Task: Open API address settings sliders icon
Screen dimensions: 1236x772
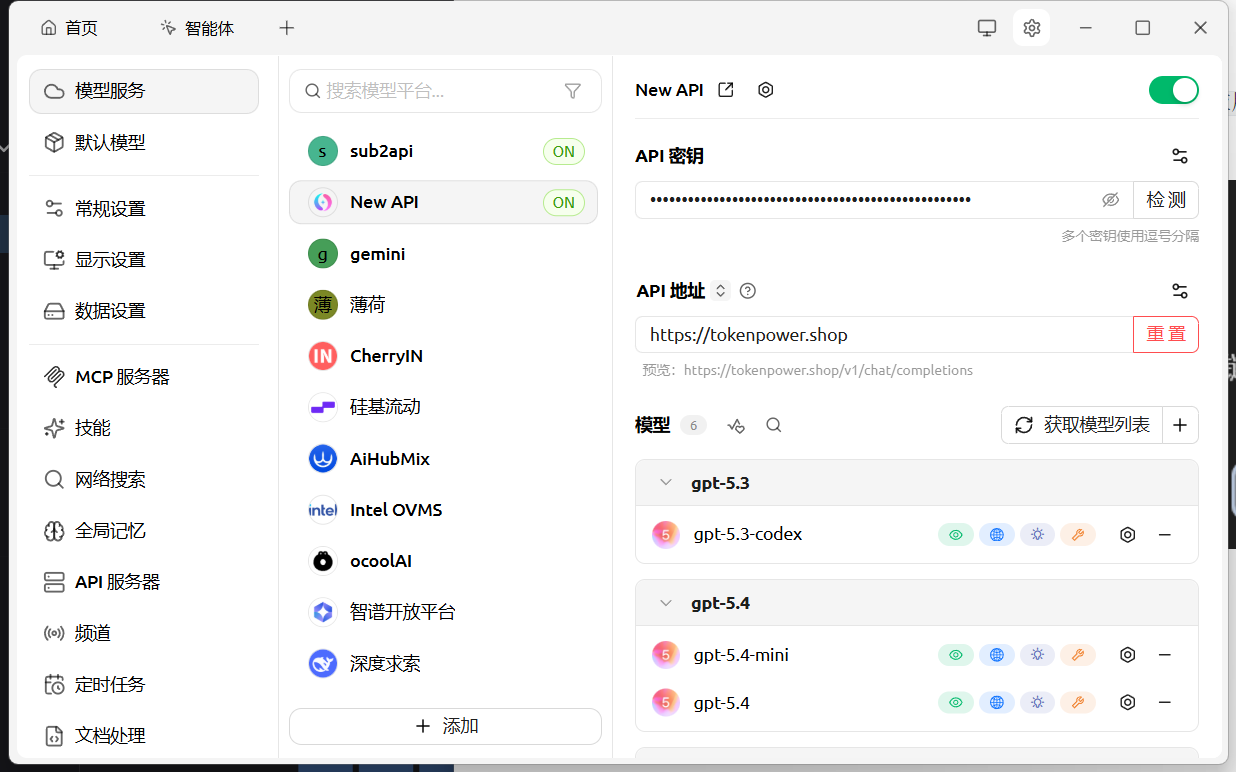Action: tap(1180, 291)
